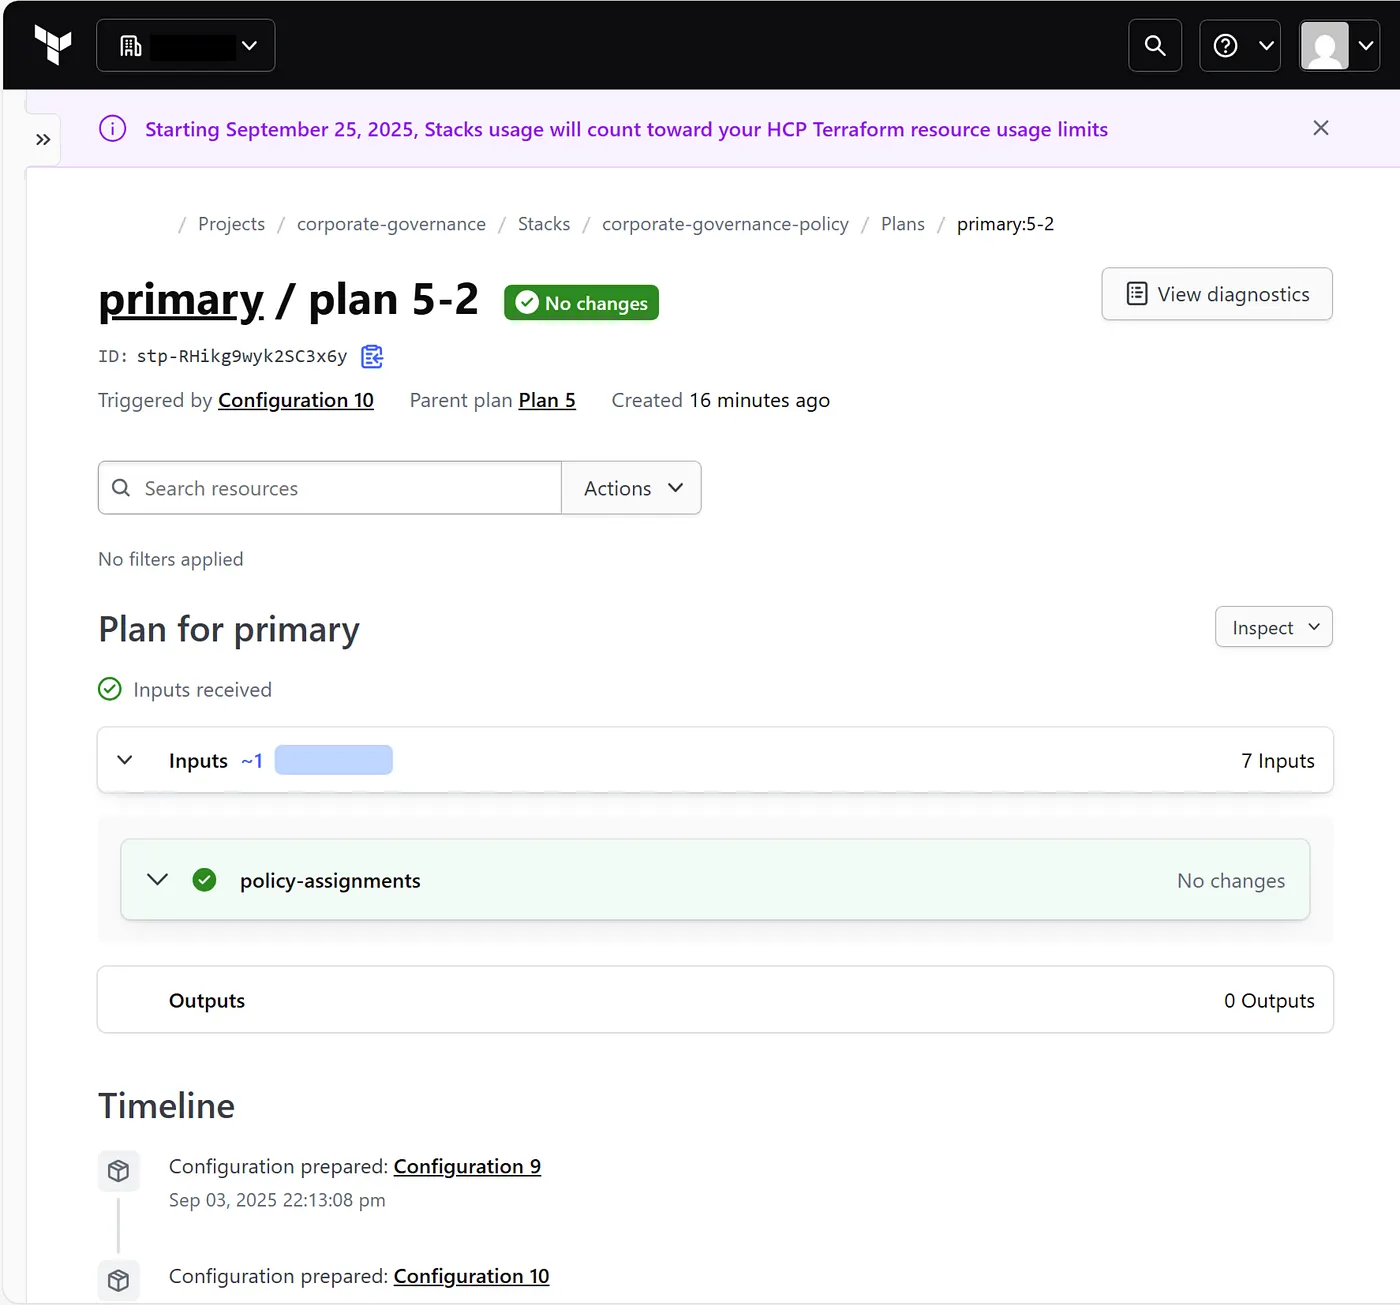Open the user avatar account menu
Image resolution: width=1400 pixels, height=1305 pixels.
click(x=1339, y=45)
